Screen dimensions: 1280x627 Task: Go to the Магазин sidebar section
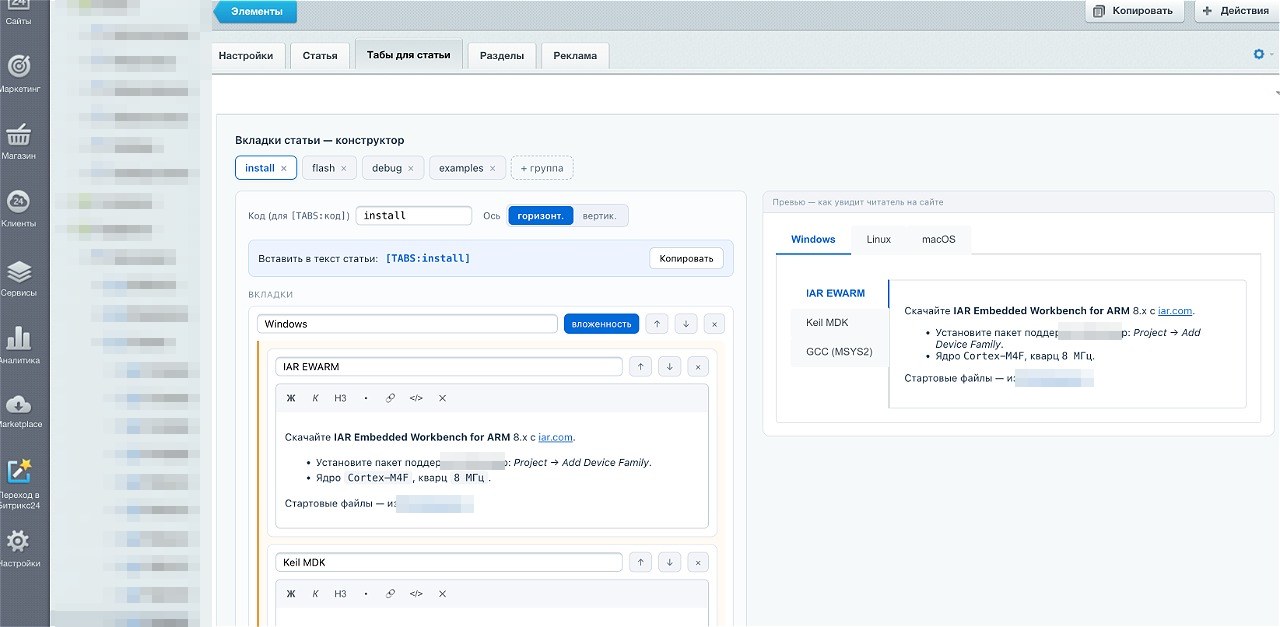tap(18, 141)
